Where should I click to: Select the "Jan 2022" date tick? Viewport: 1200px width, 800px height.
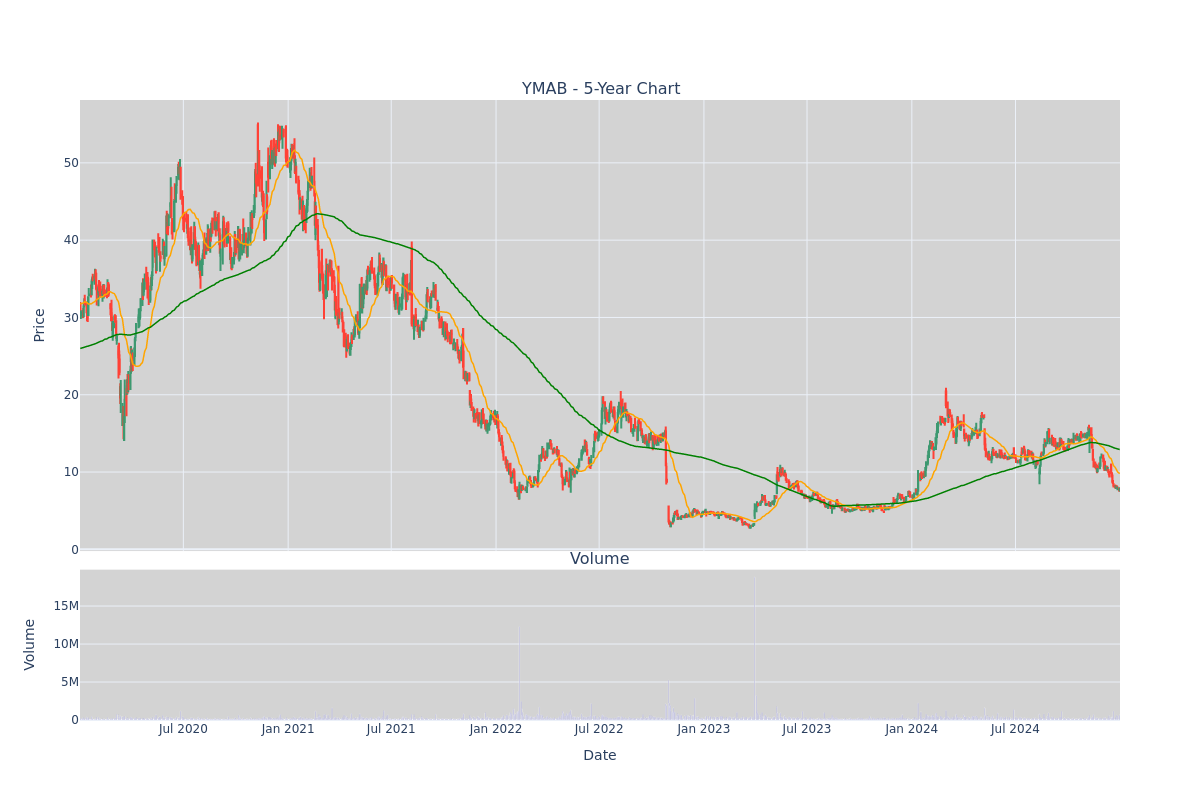(496, 729)
